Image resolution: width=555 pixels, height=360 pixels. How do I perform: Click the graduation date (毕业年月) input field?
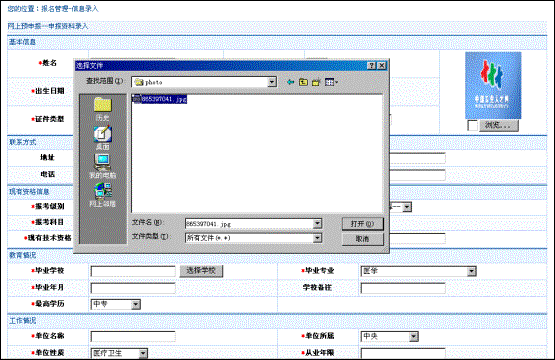coord(133,288)
